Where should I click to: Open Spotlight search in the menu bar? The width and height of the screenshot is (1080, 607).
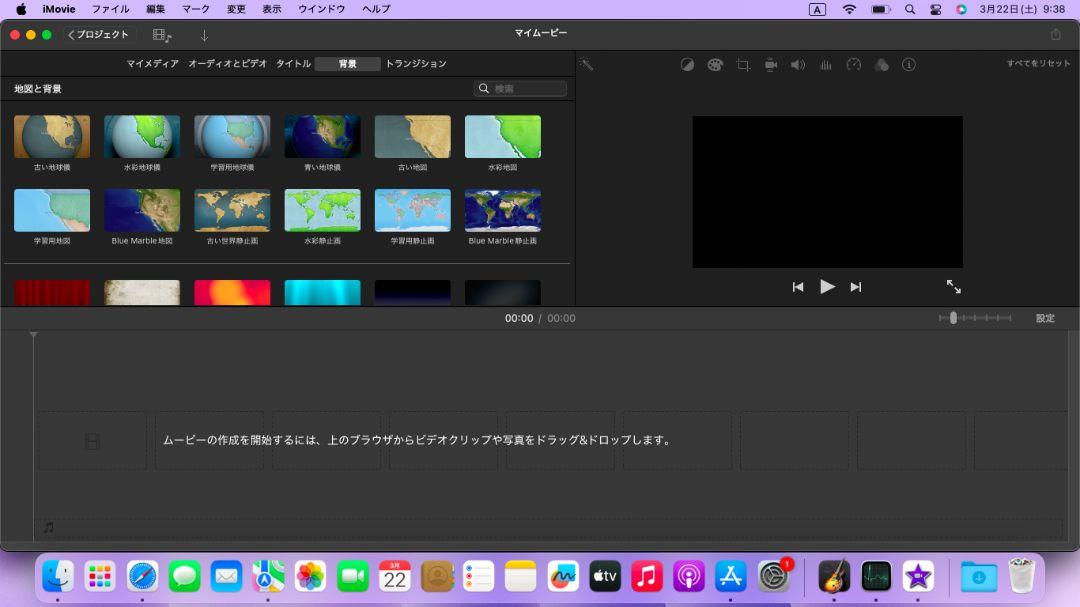[x=910, y=9]
